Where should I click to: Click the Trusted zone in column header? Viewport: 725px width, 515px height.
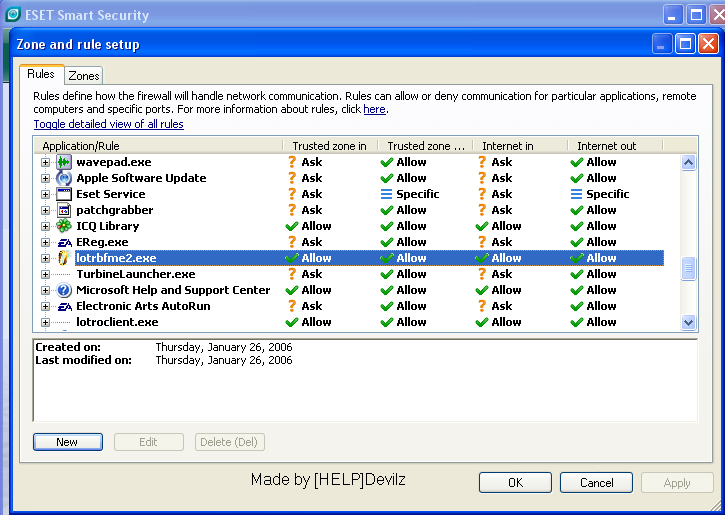click(330, 146)
